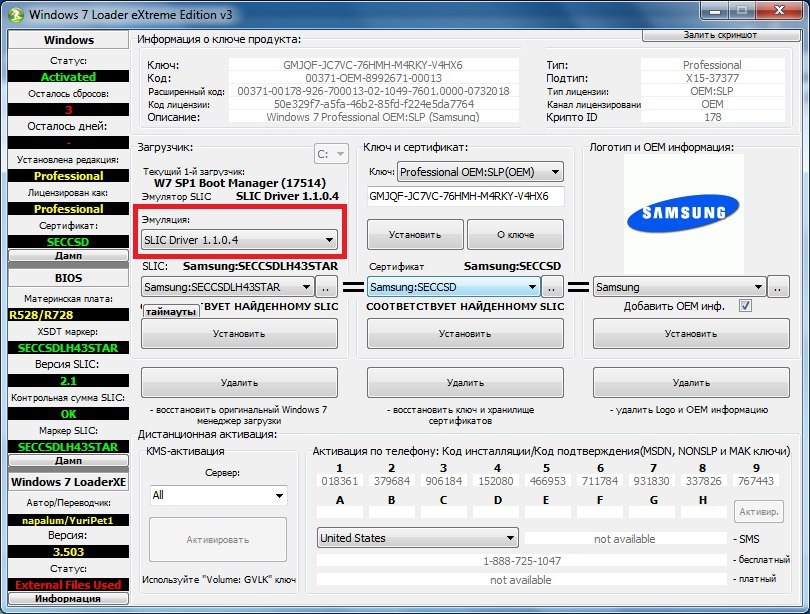
Task: Click 'Установить' in the Logo and OEM section
Action: click(x=691, y=334)
